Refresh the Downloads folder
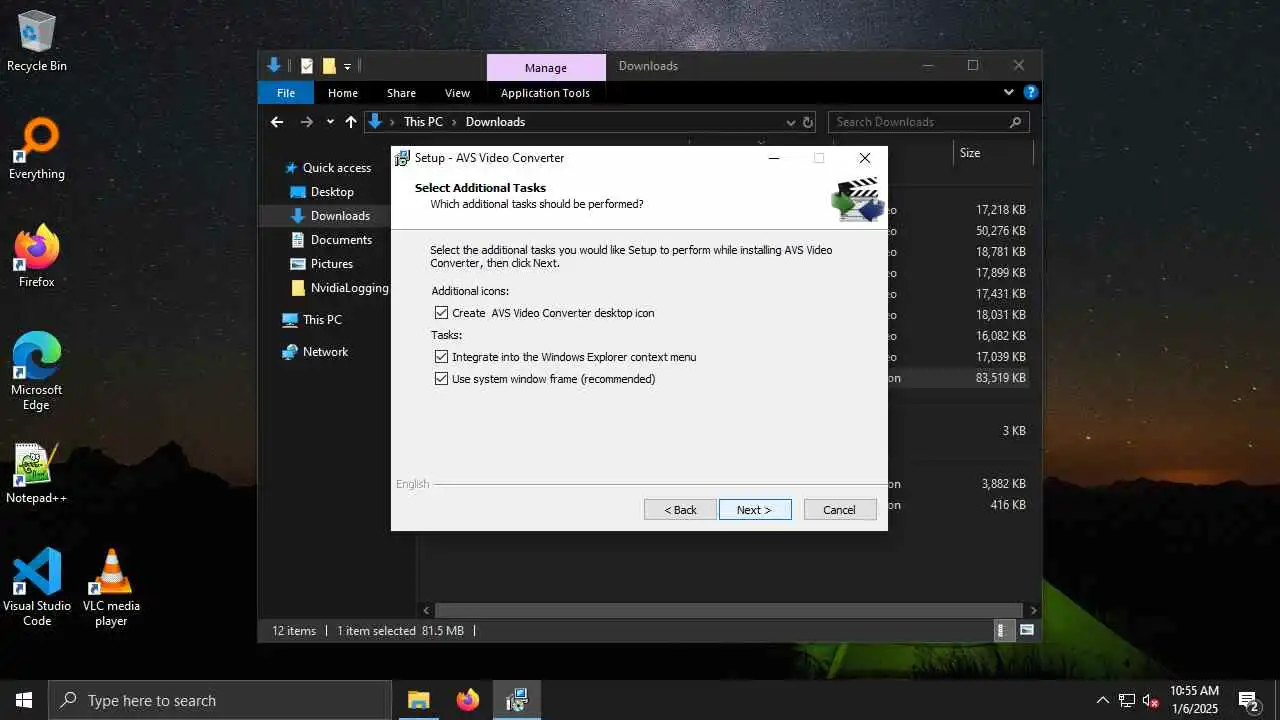This screenshot has width=1280, height=720. [x=809, y=122]
